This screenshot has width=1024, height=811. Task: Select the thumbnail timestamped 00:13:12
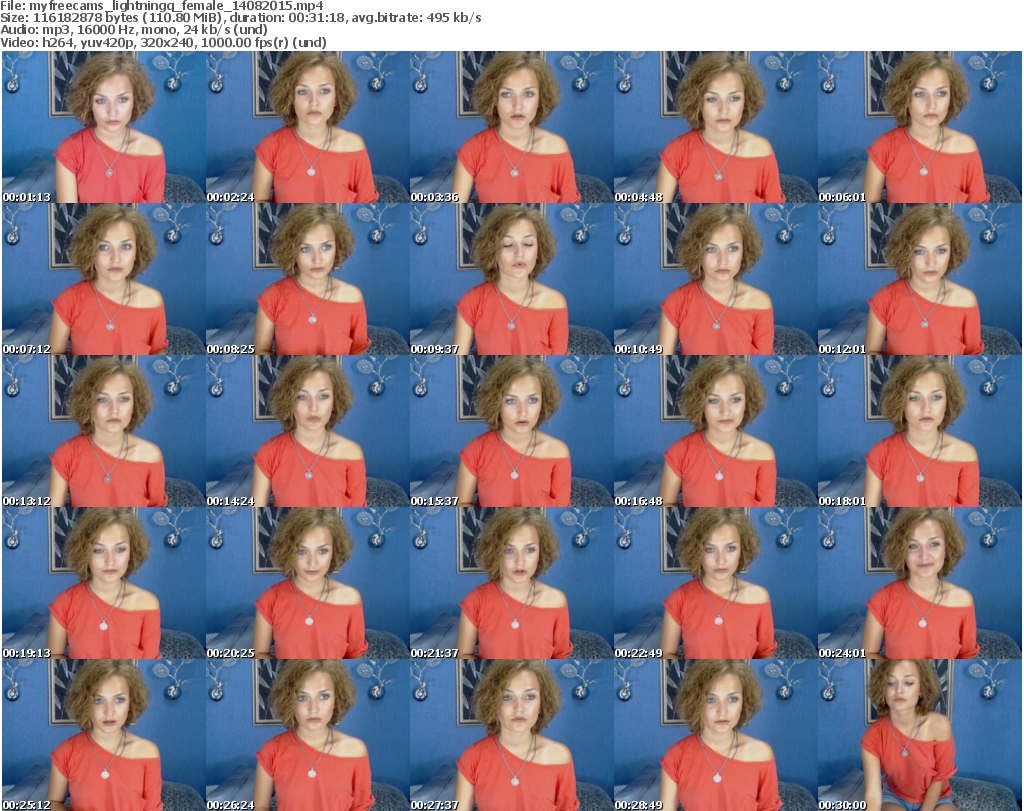[104, 432]
